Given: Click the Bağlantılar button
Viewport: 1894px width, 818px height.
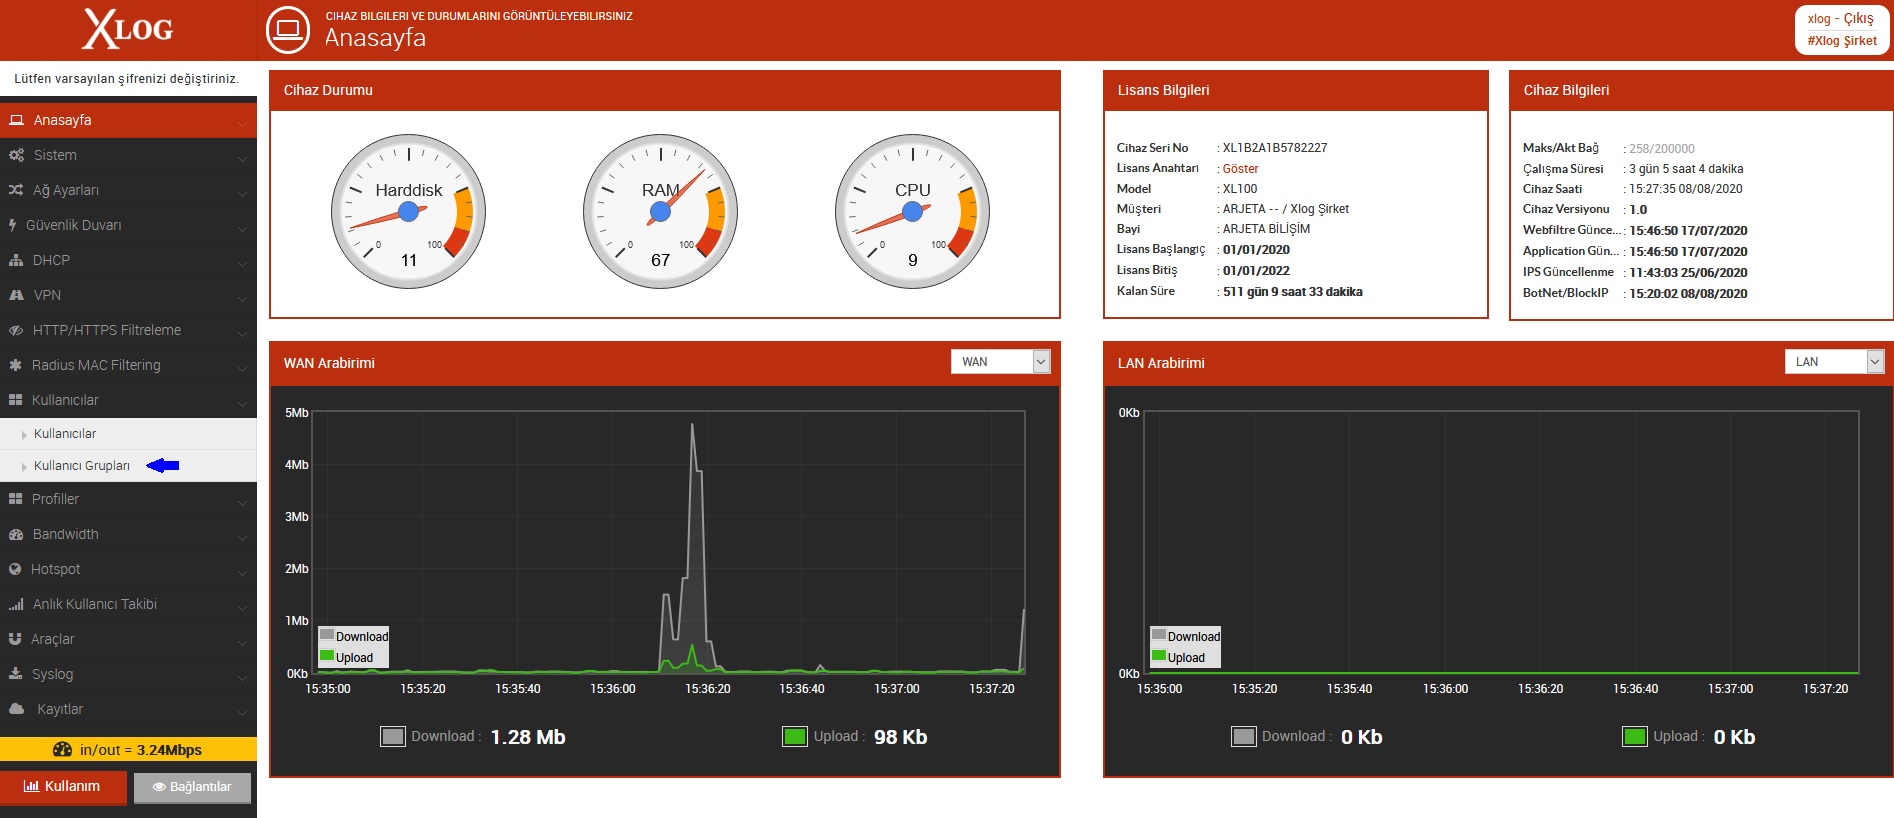Looking at the screenshot, I should 192,787.
